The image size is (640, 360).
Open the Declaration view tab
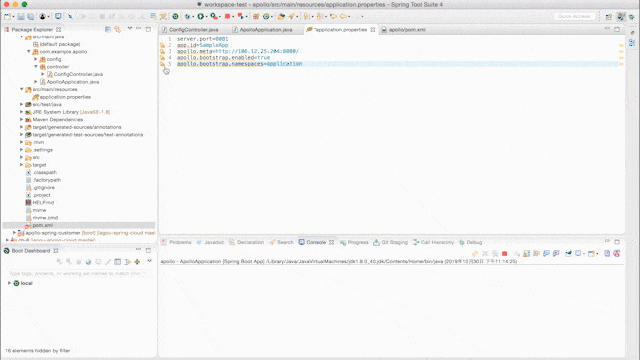coord(250,242)
